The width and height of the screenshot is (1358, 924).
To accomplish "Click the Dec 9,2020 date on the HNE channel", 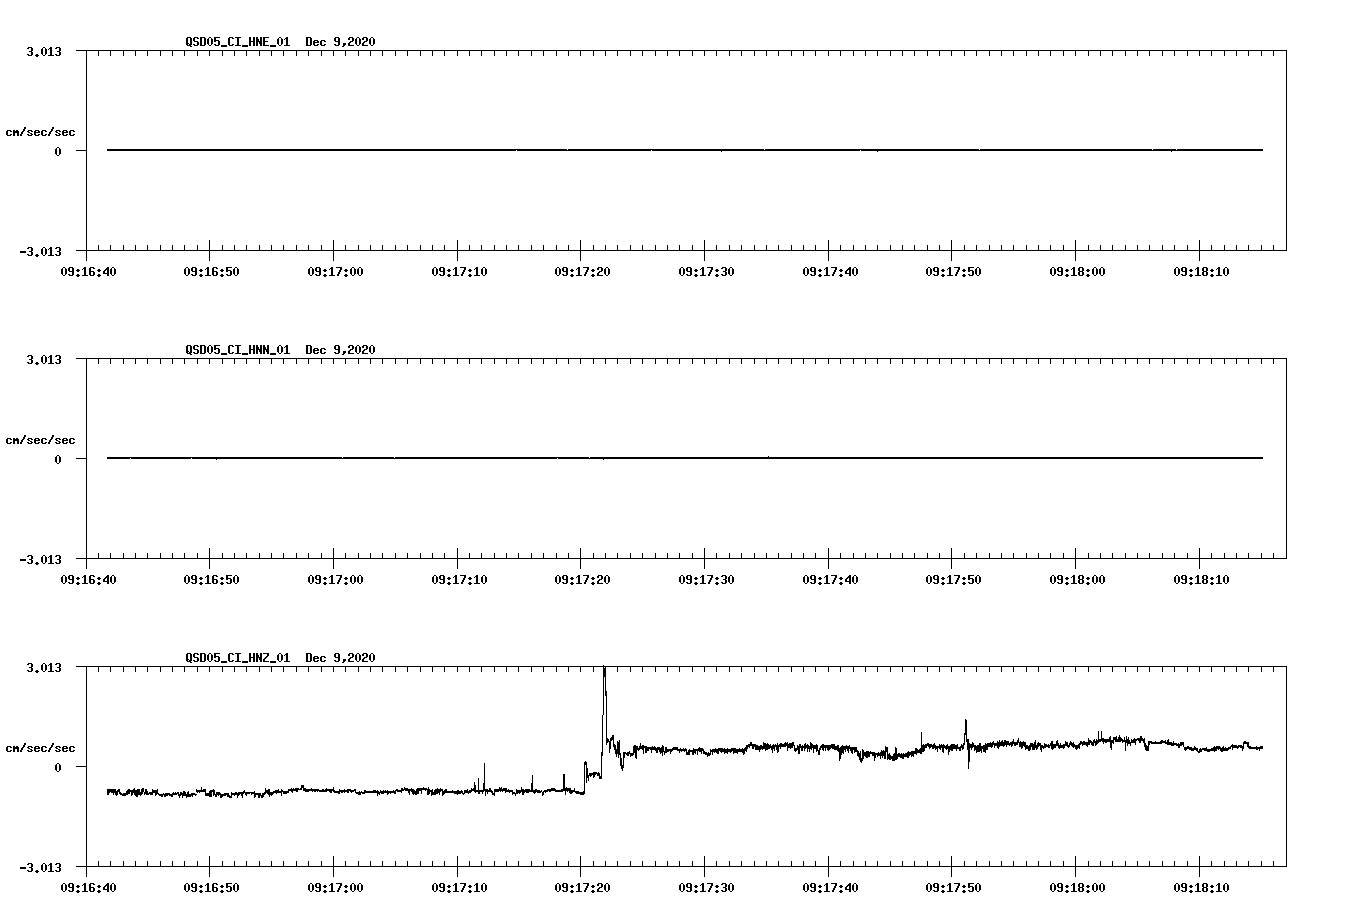I will (340, 42).
